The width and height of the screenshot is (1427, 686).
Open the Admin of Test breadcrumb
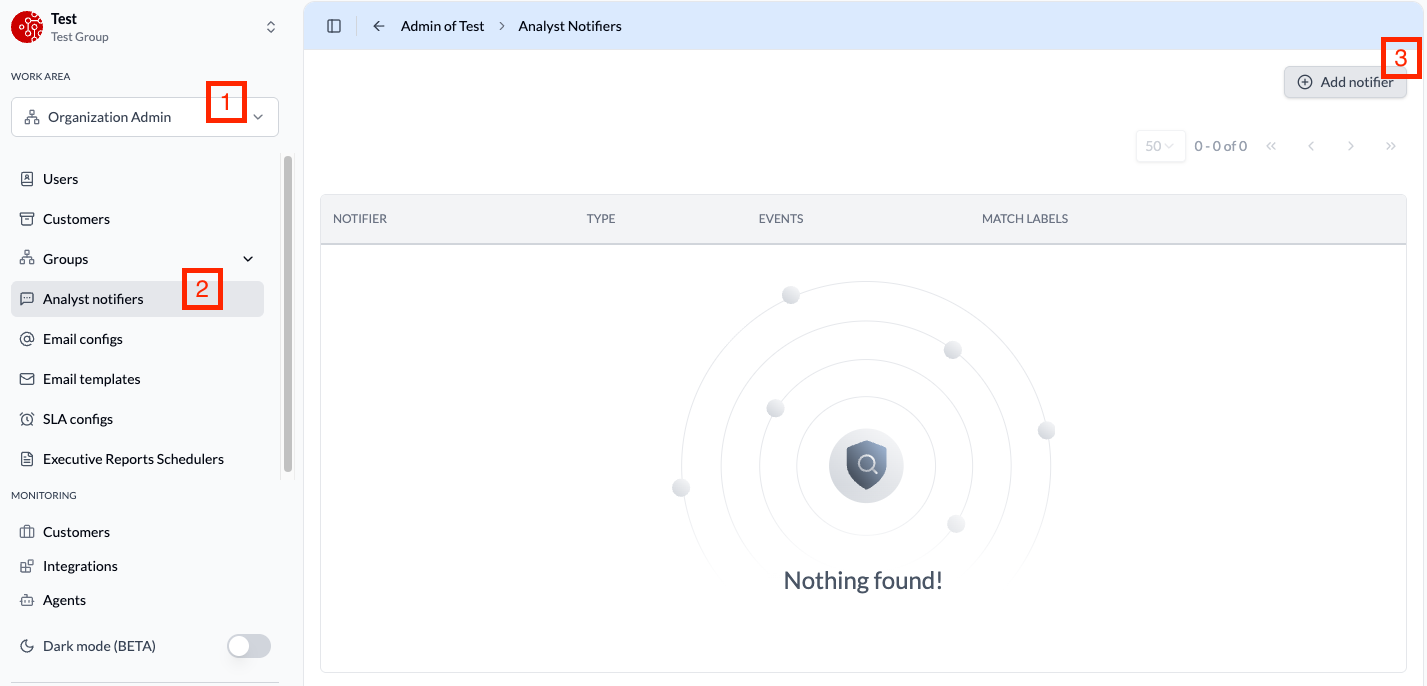pos(442,25)
